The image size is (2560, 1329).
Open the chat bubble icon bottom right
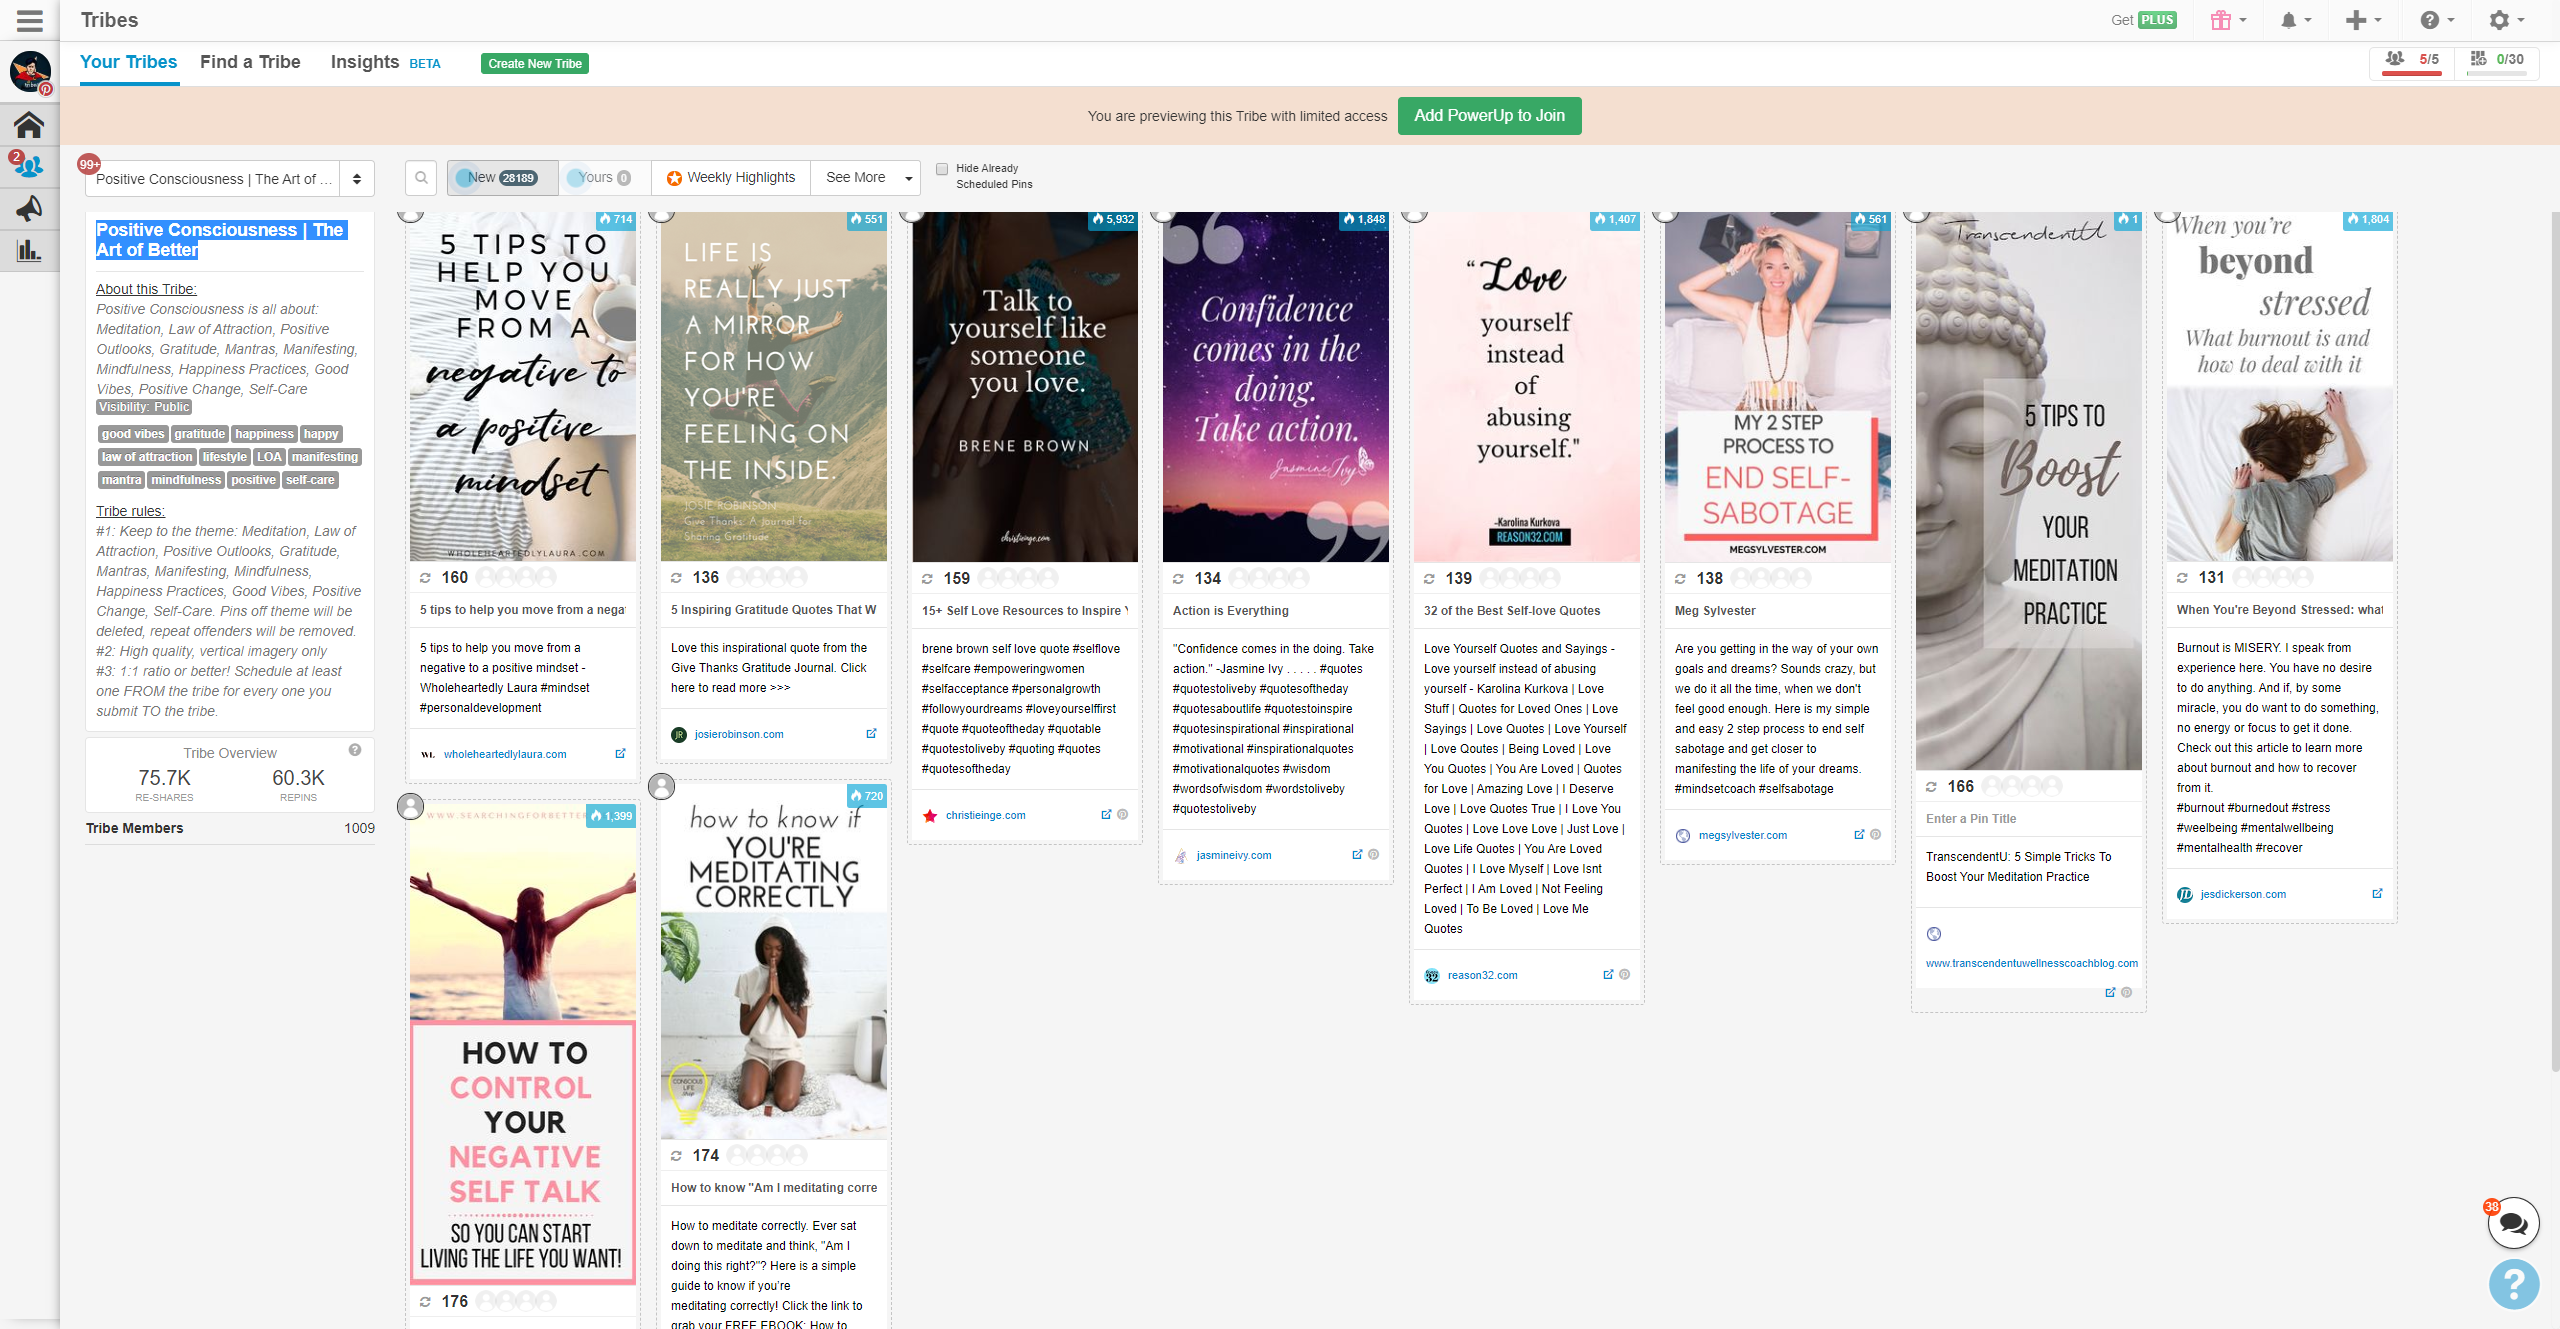2513,1223
